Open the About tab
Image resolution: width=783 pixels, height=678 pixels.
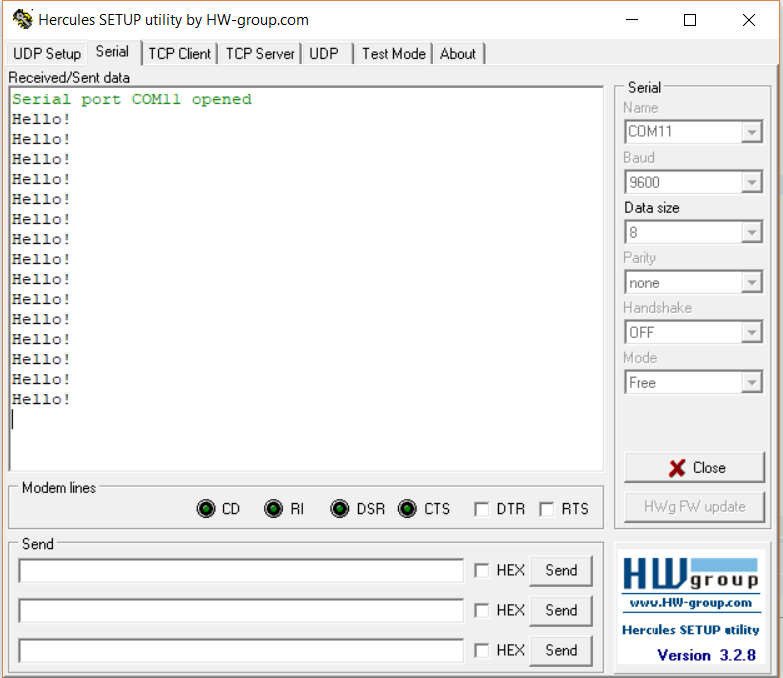tap(458, 53)
